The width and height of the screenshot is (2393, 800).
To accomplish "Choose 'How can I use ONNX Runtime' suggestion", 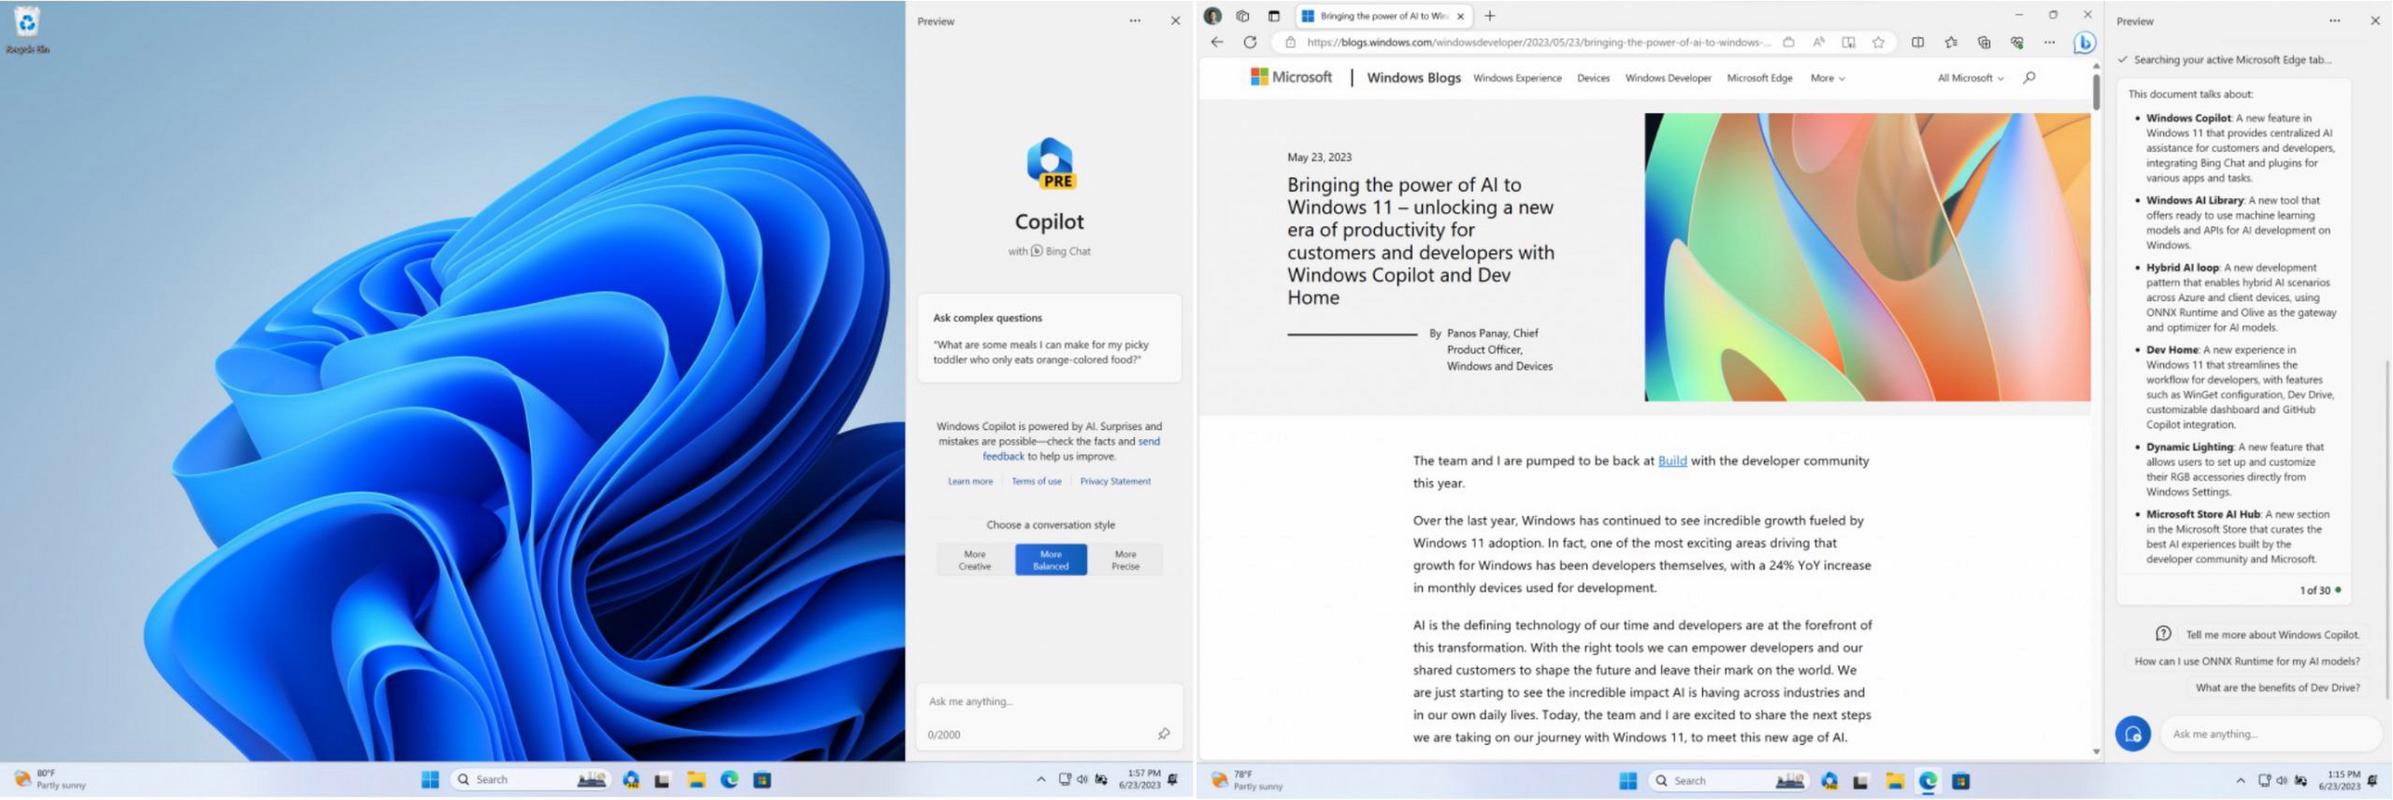I will pyautogui.click(x=2247, y=661).
